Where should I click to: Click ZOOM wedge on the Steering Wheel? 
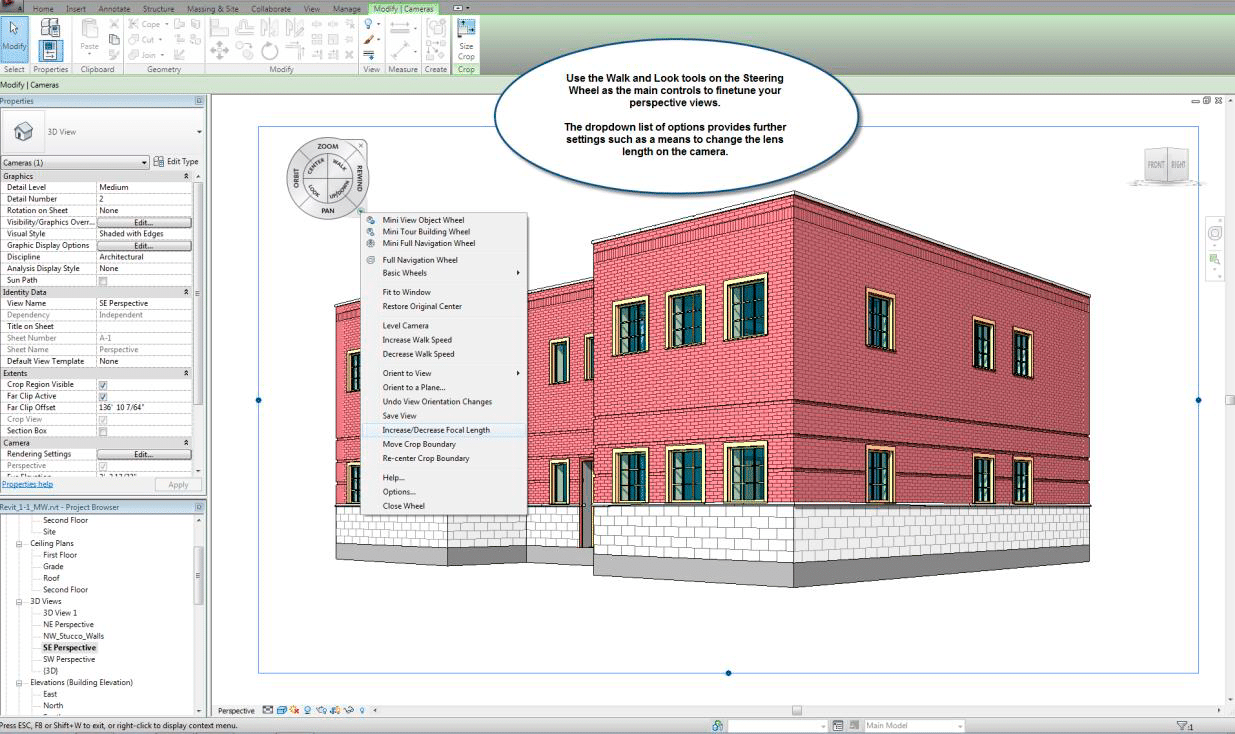tap(327, 147)
